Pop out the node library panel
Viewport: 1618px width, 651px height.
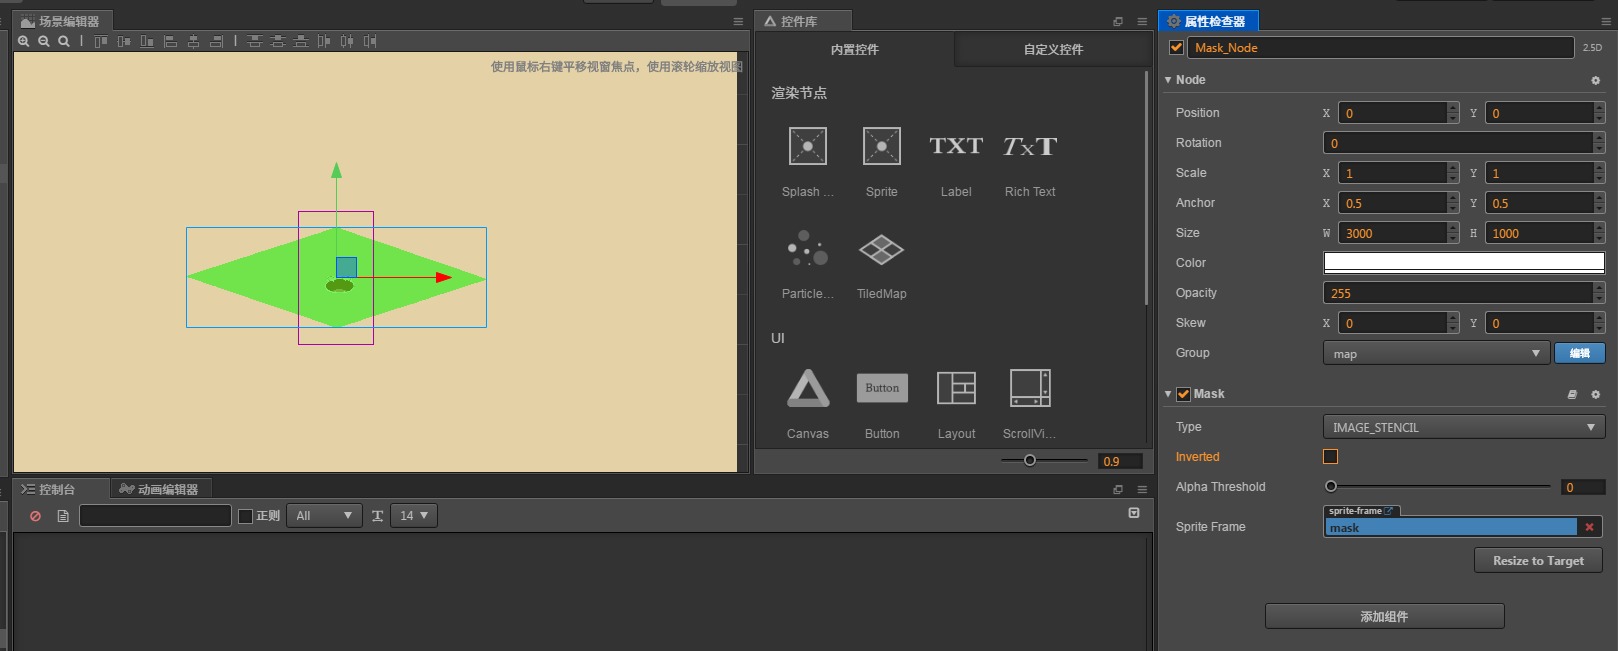1118,21
